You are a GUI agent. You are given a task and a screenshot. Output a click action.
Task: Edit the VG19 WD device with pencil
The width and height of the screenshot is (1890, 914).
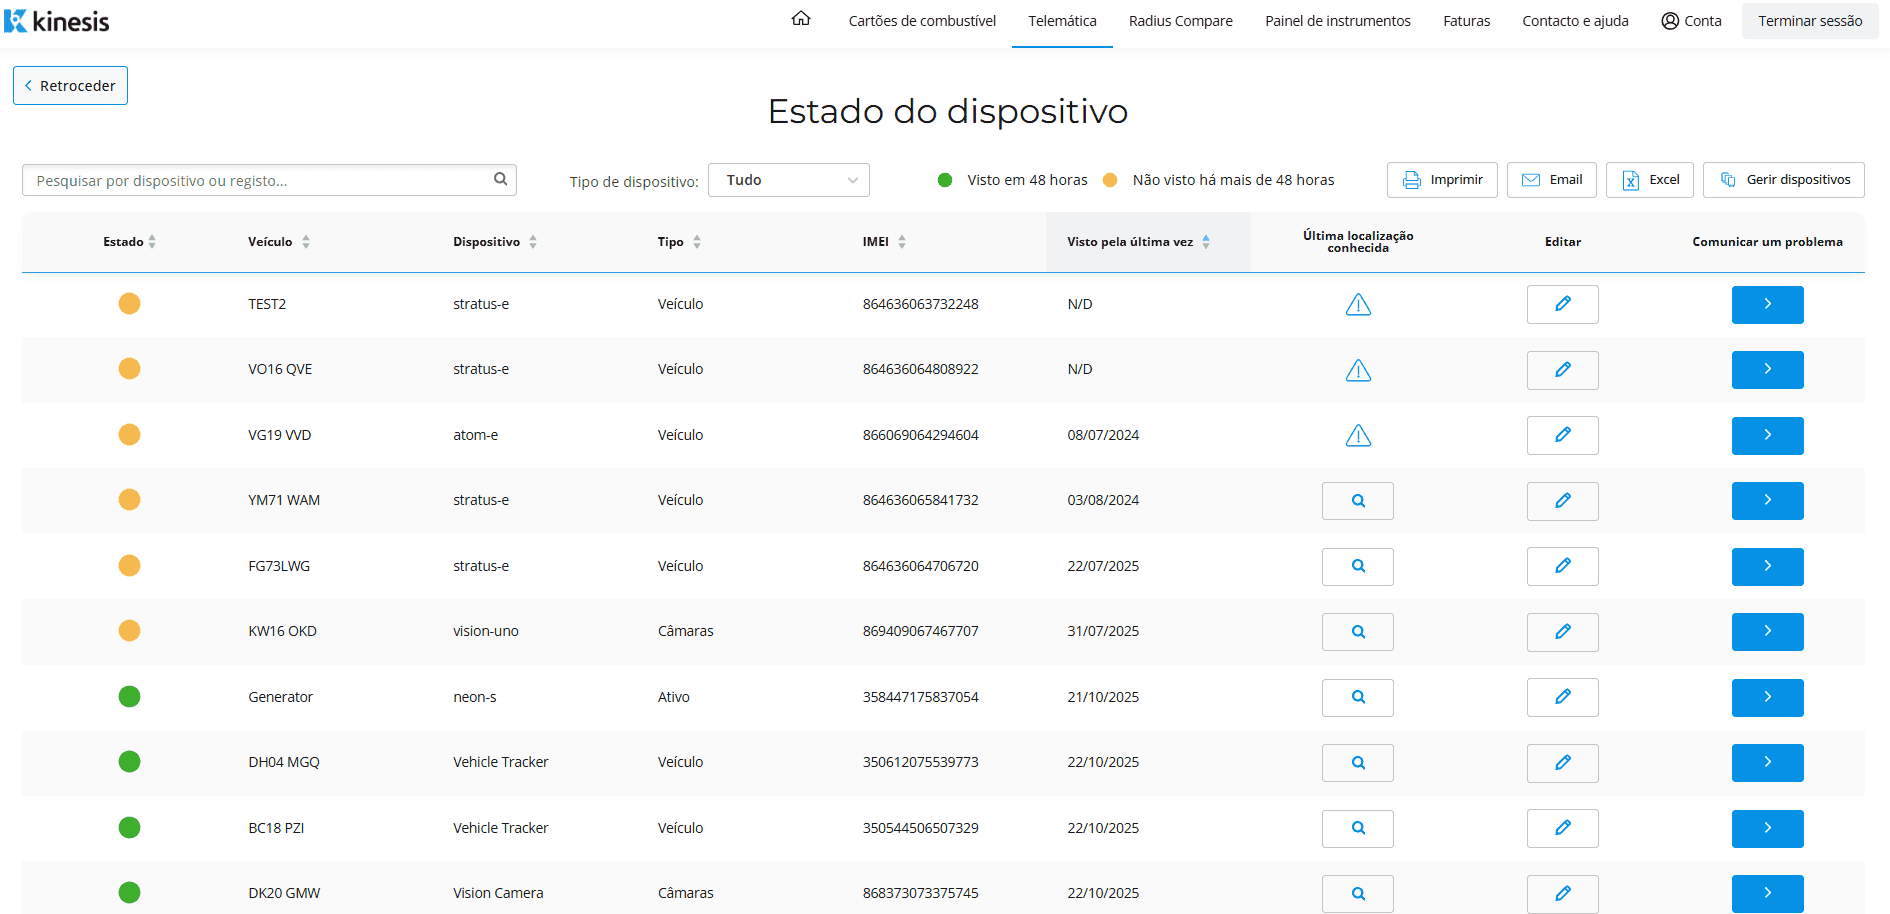1562,436
